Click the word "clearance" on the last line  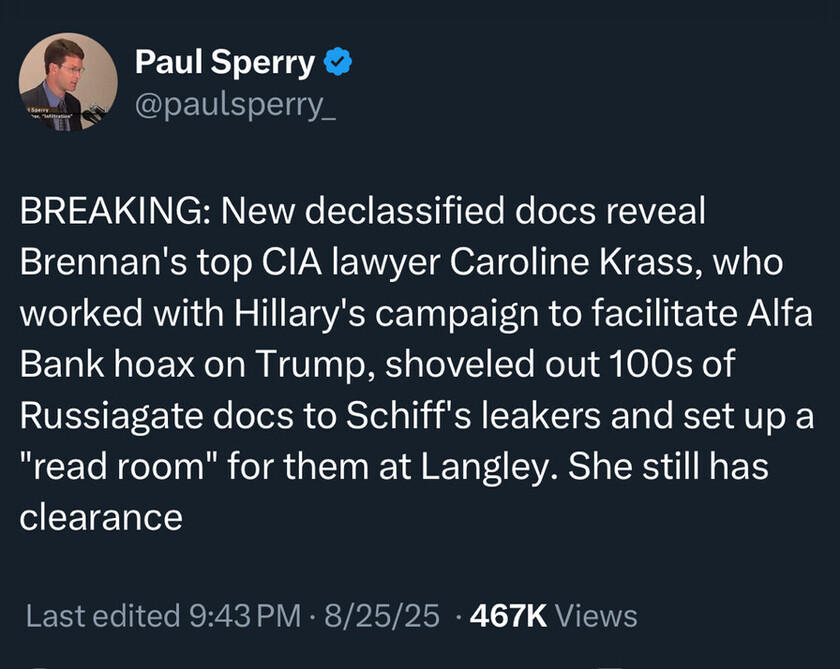pos(101,515)
